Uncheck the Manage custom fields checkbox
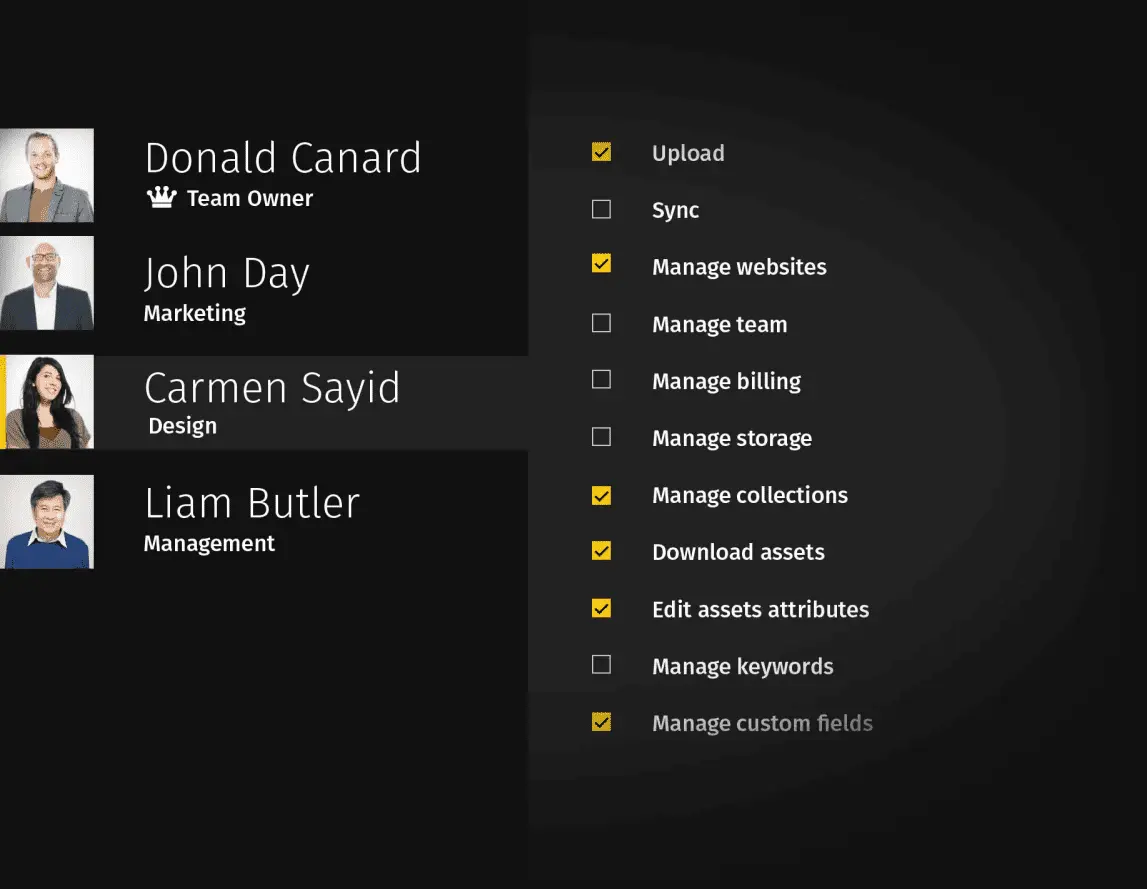Screen dimensions: 1147x889 click(601, 722)
